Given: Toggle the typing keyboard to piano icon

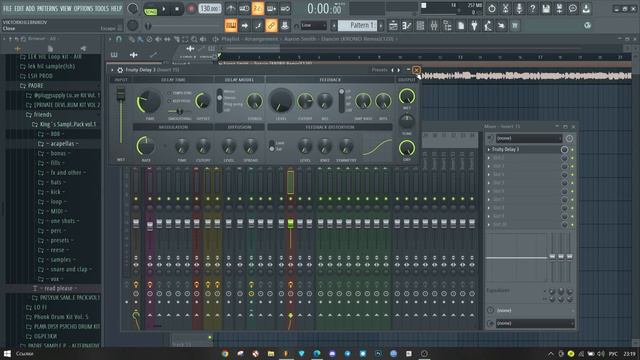Looking at the screenshot, I should click(x=231, y=26).
